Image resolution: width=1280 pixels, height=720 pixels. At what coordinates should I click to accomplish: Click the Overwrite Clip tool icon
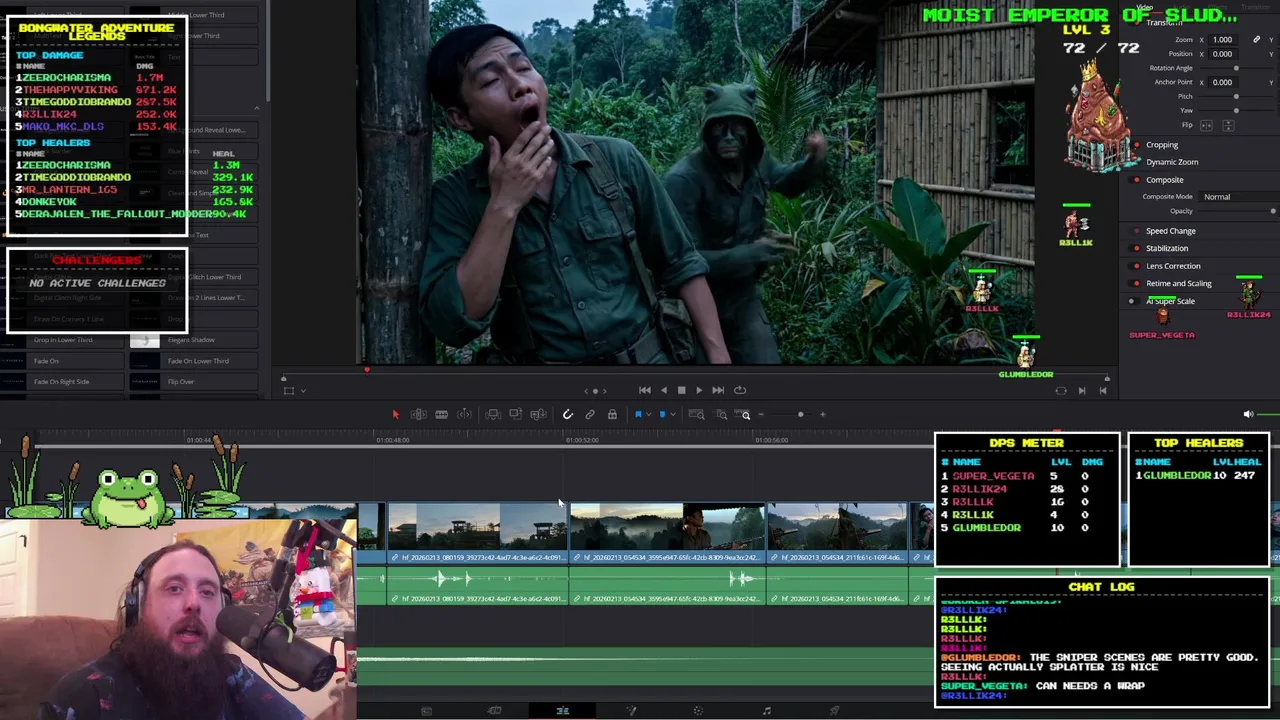(515, 414)
